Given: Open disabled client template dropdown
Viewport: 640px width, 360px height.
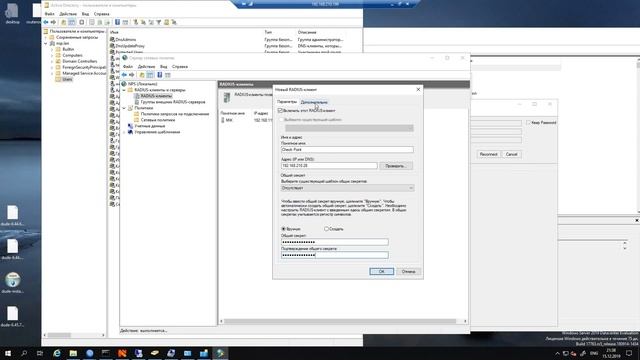Looking at the screenshot, I should click(x=349, y=128).
